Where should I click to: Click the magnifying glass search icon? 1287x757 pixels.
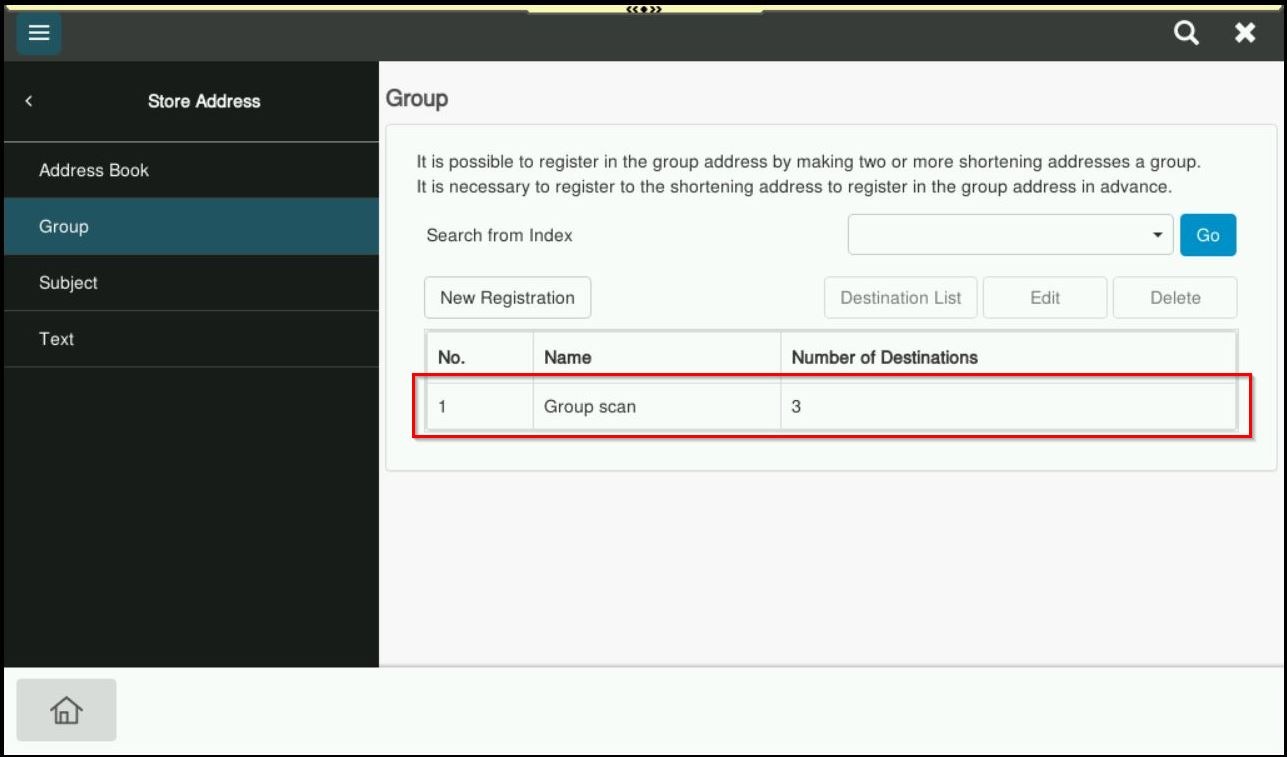tap(1186, 33)
